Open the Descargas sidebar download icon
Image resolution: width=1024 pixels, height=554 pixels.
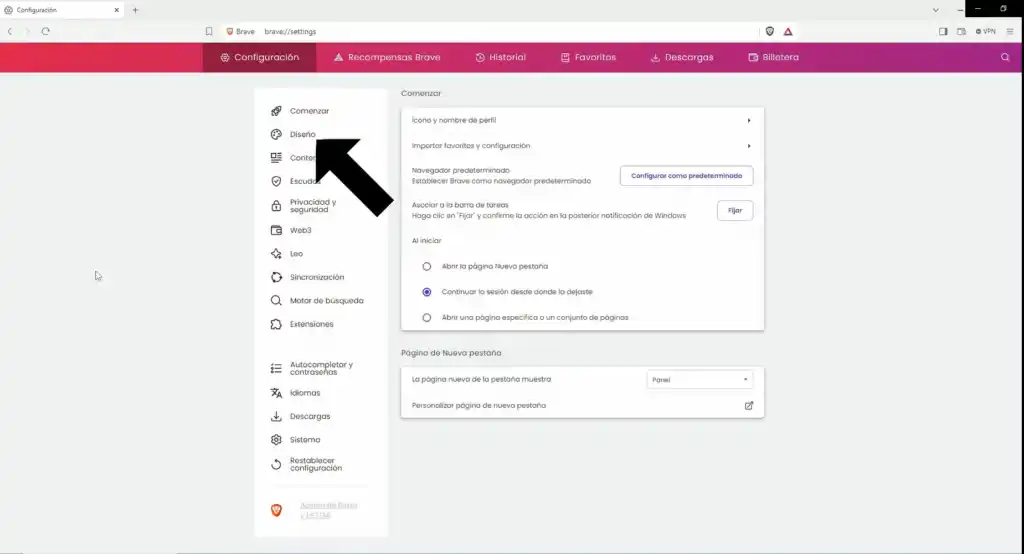click(276, 416)
